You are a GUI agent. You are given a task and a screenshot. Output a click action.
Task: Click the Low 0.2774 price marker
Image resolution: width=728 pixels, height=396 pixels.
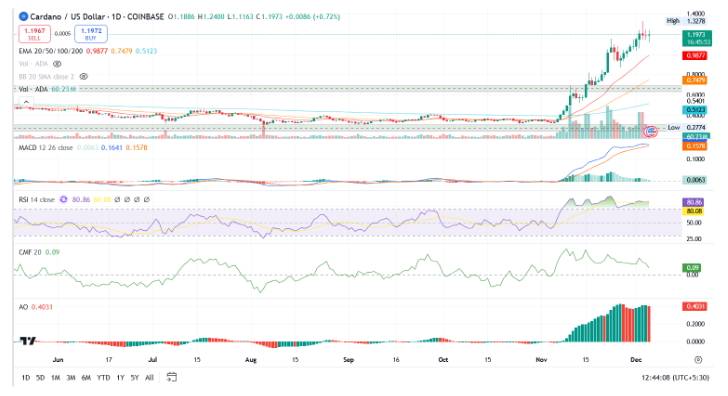click(x=686, y=127)
